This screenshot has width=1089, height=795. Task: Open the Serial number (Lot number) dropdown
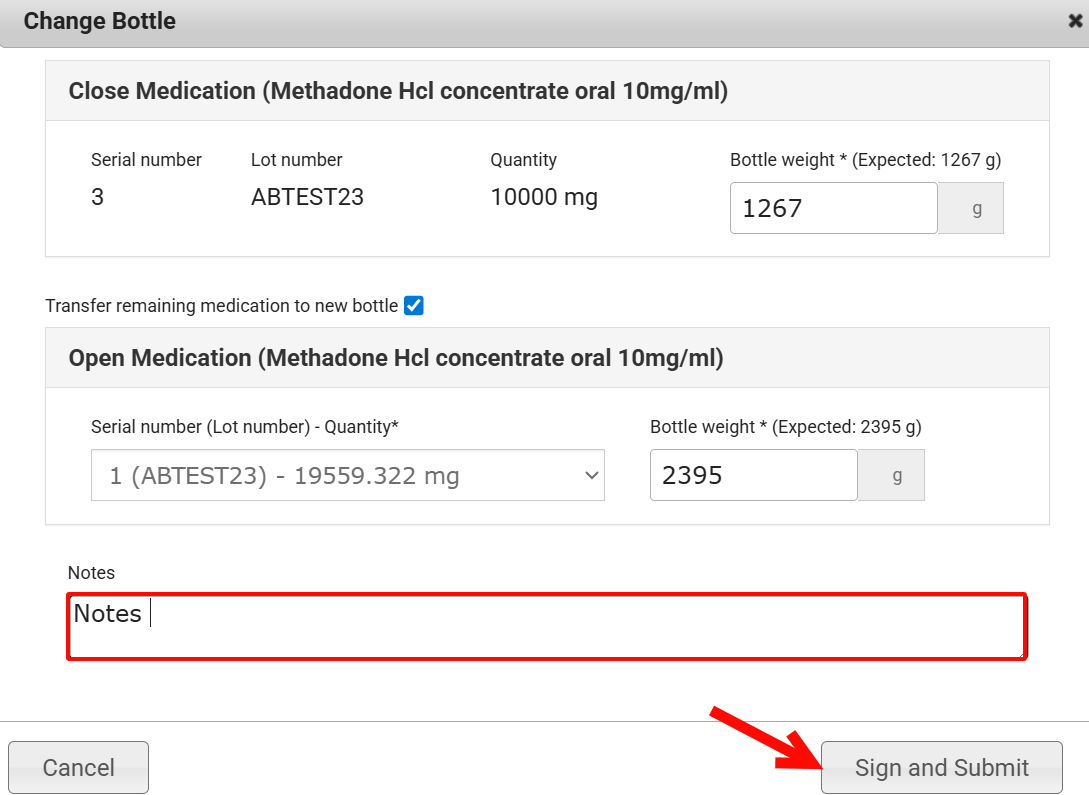tap(347, 475)
